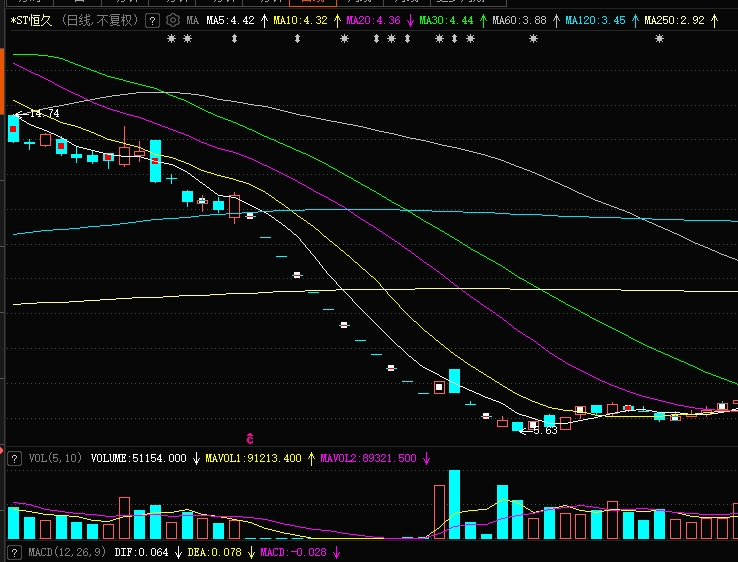Select the MA60:3.88 moving average value
This screenshot has width=738, height=562.
519,21
